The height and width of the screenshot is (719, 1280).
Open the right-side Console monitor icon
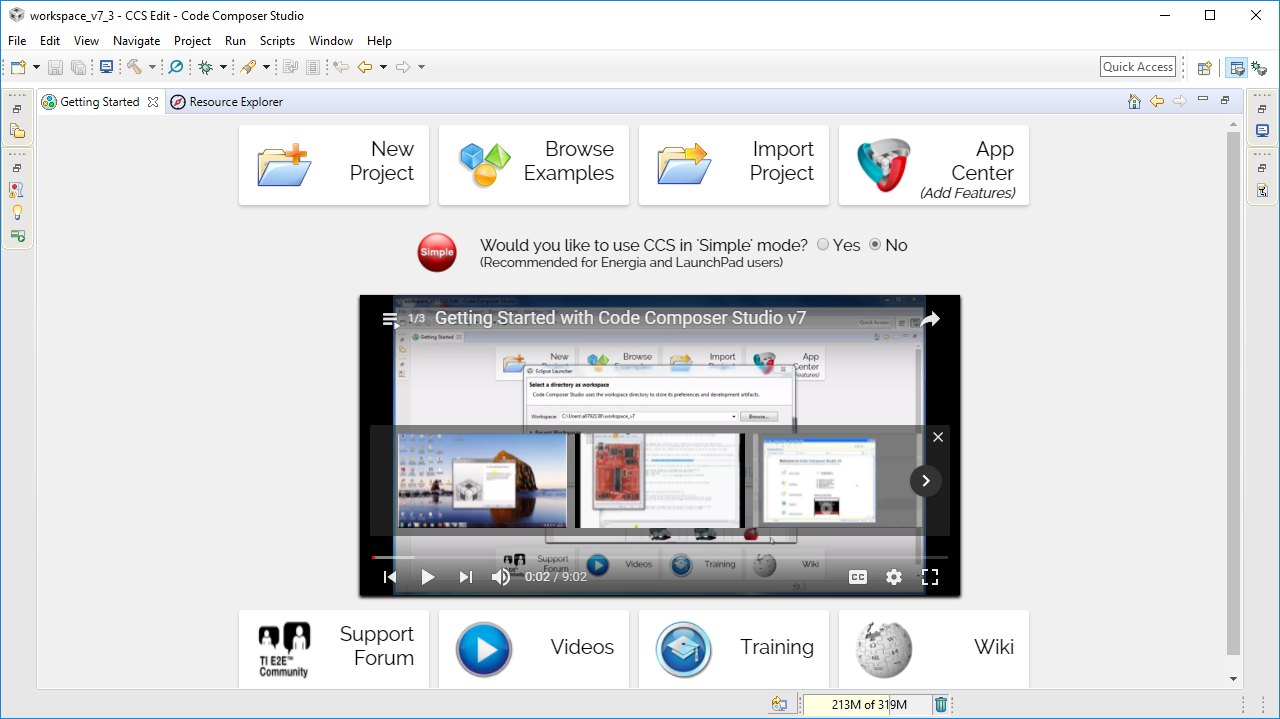tap(1262, 131)
